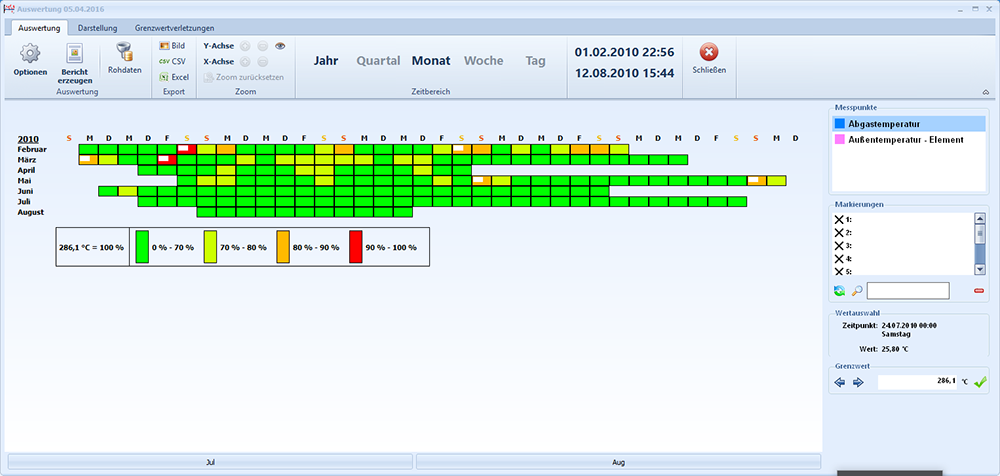This screenshot has width=1000, height=476.
Task: Switch to the Auswertung tab
Action: (39, 28)
